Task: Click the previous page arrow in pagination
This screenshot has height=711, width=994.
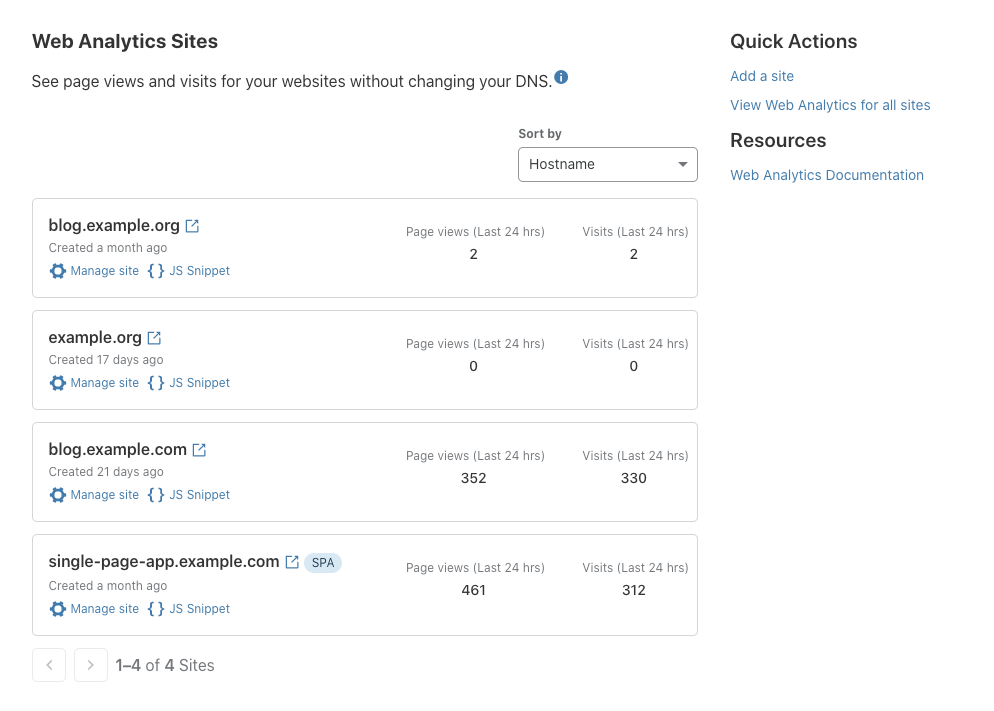Action: pos(49,665)
